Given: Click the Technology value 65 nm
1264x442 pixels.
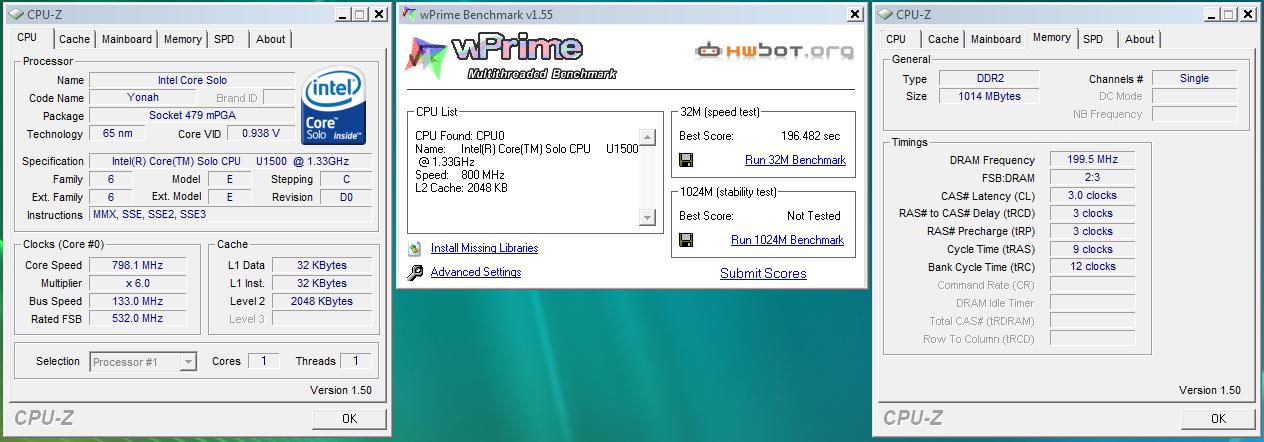Looking at the screenshot, I should coord(118,134).
